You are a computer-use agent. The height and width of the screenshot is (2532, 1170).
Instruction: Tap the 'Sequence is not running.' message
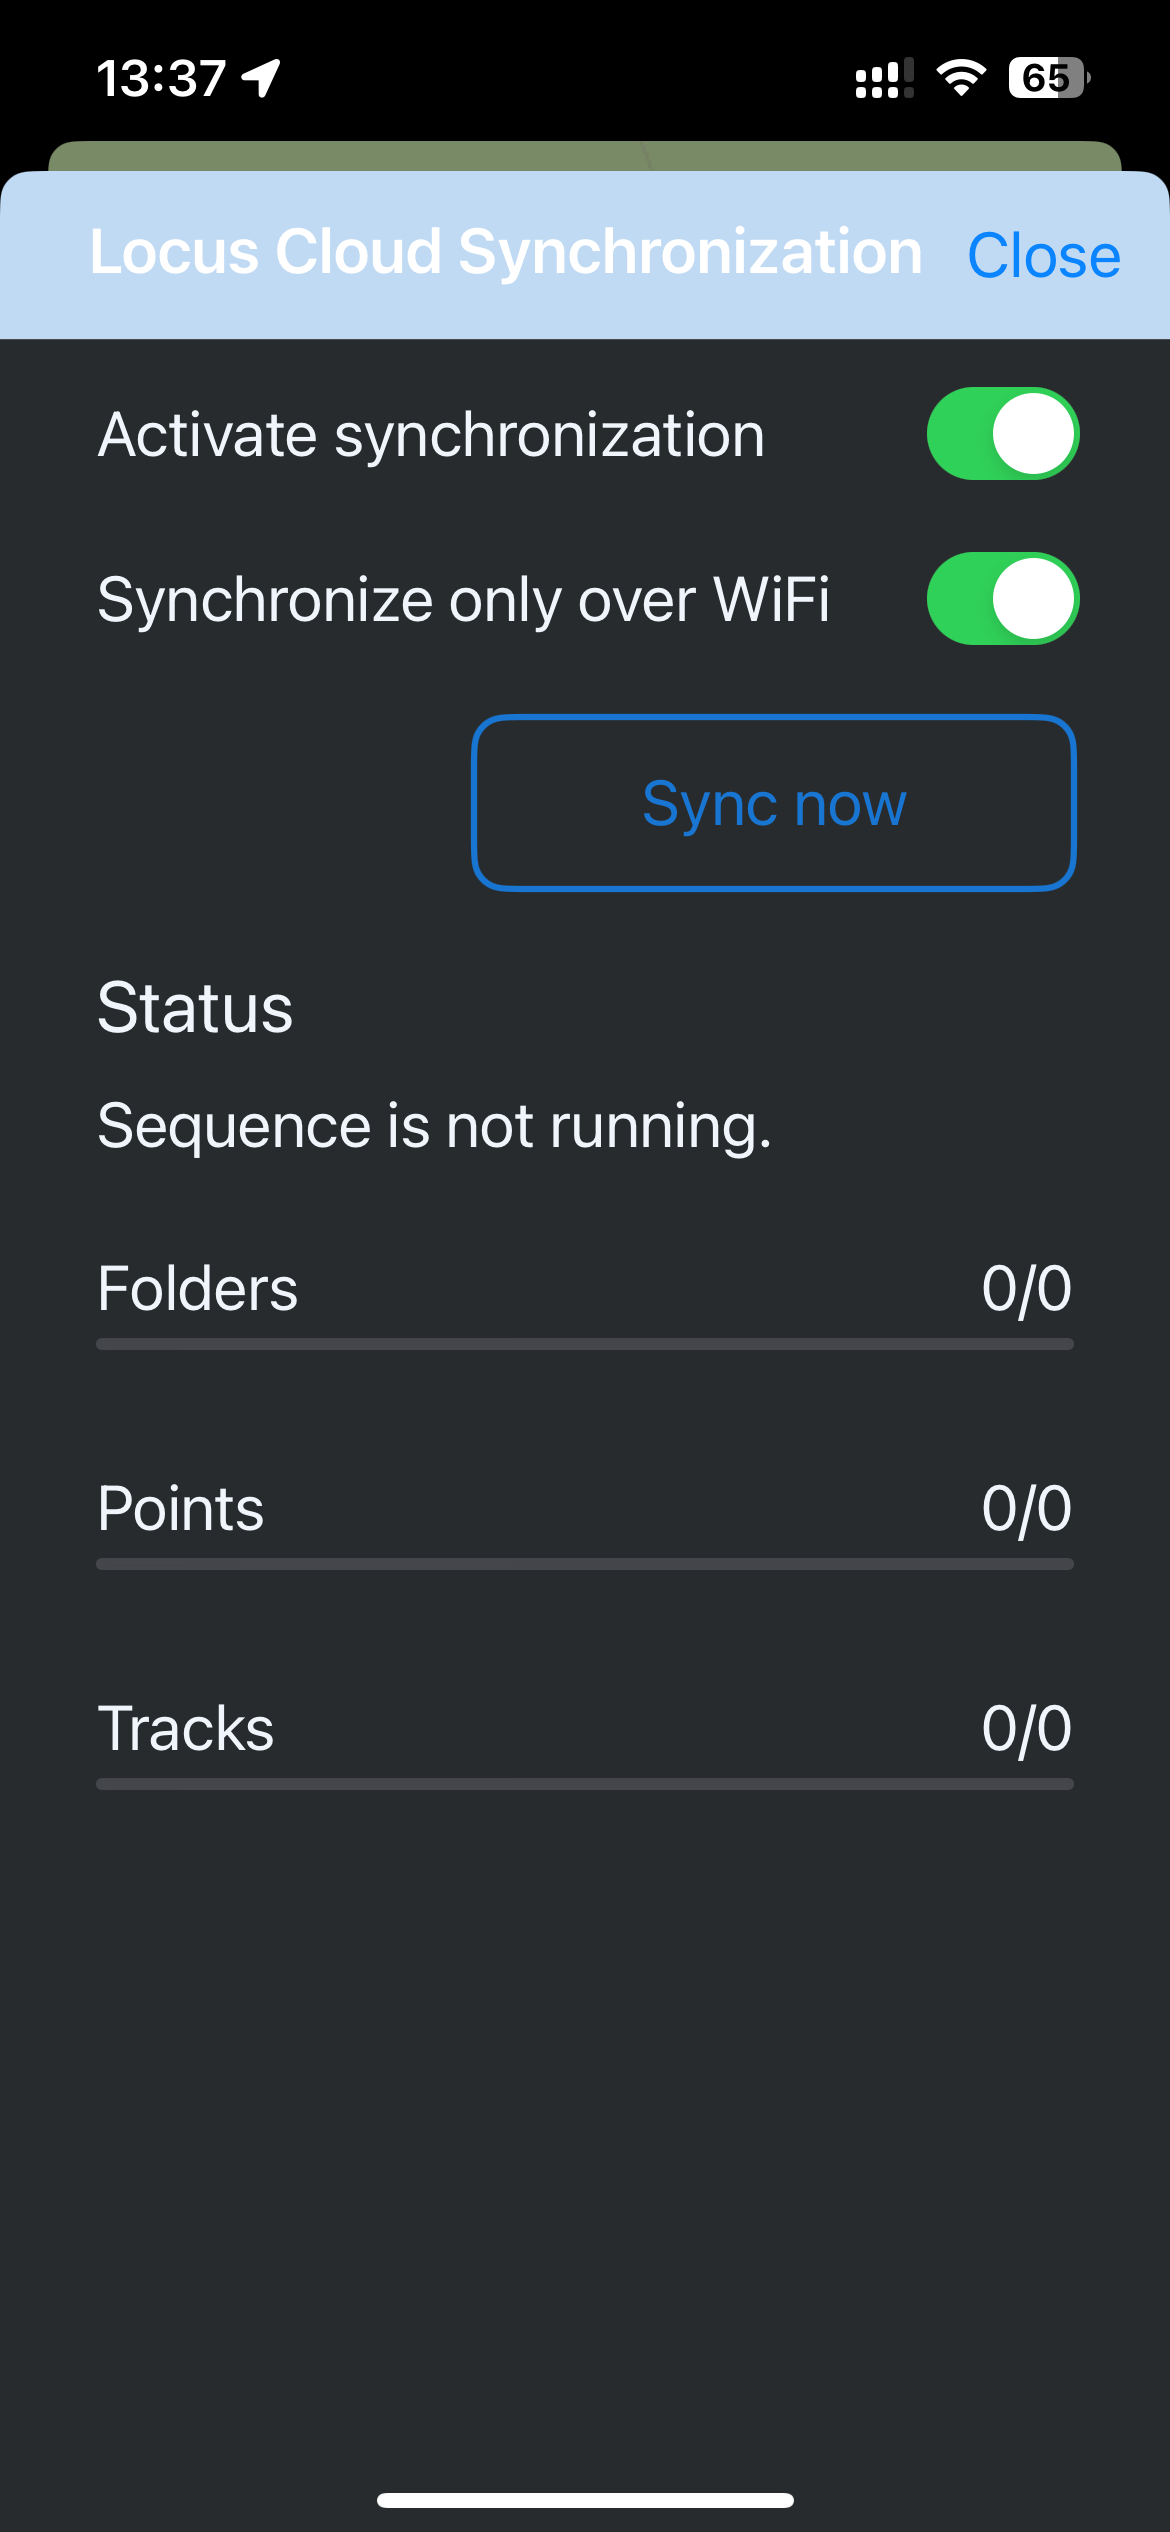click(x=434, y=1126)
